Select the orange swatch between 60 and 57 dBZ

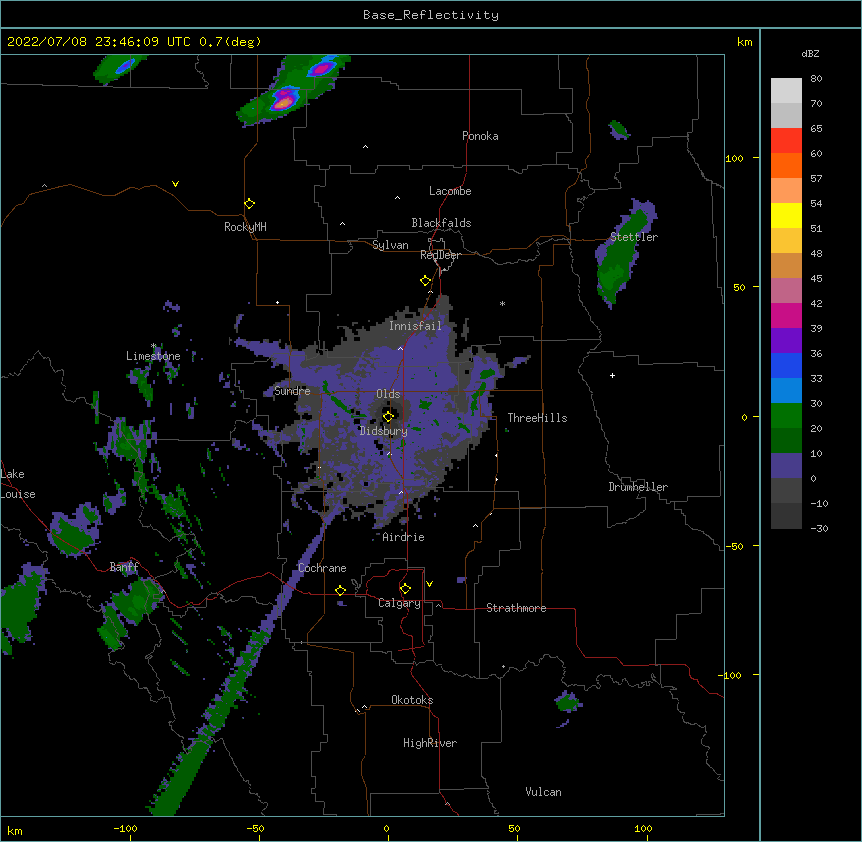tap(786, 165)
